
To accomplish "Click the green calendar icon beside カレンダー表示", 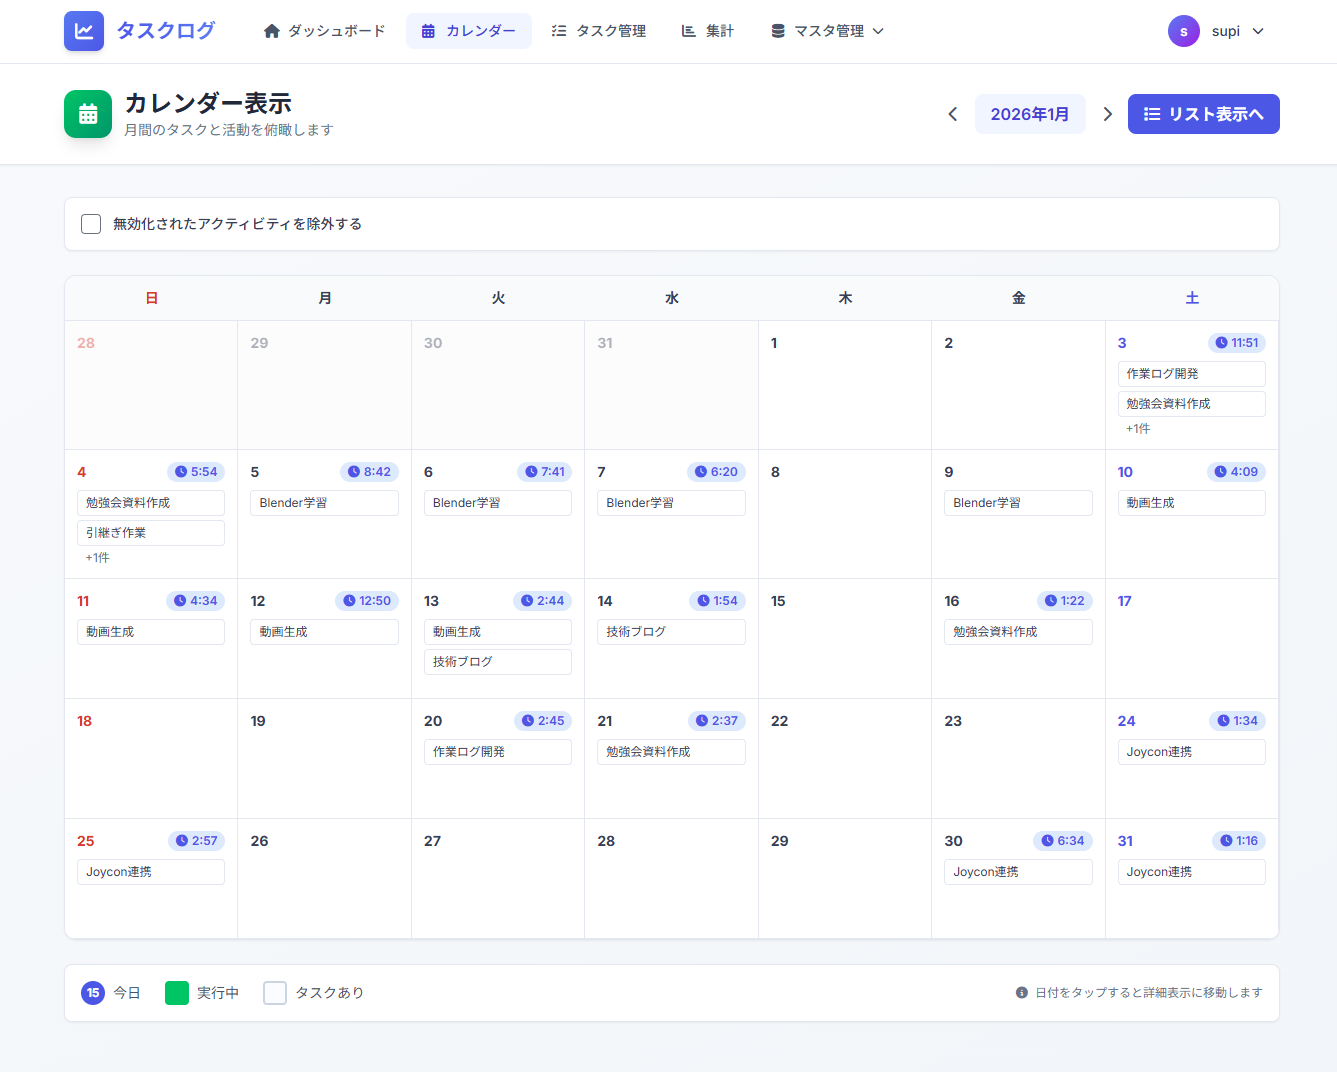I will 88,114.
